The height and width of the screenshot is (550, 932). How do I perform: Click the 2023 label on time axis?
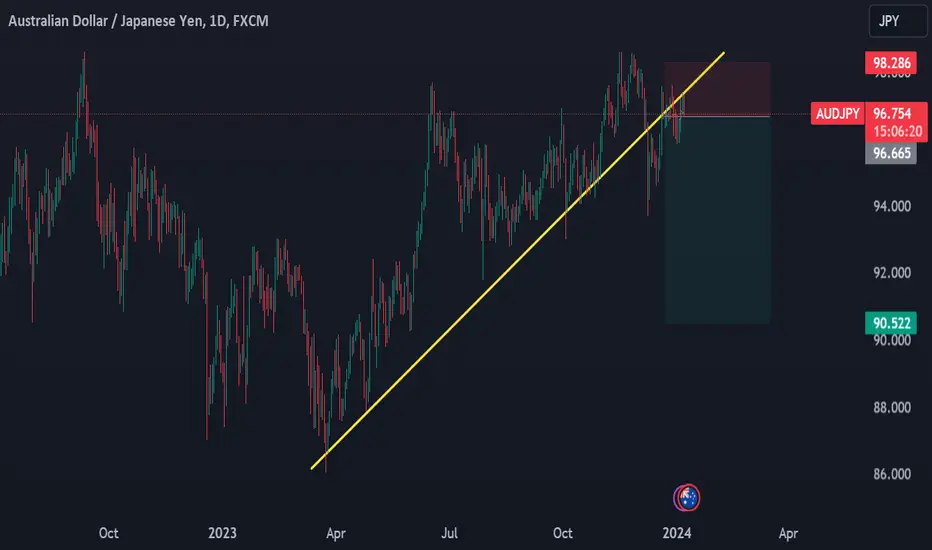coord(222,533)
